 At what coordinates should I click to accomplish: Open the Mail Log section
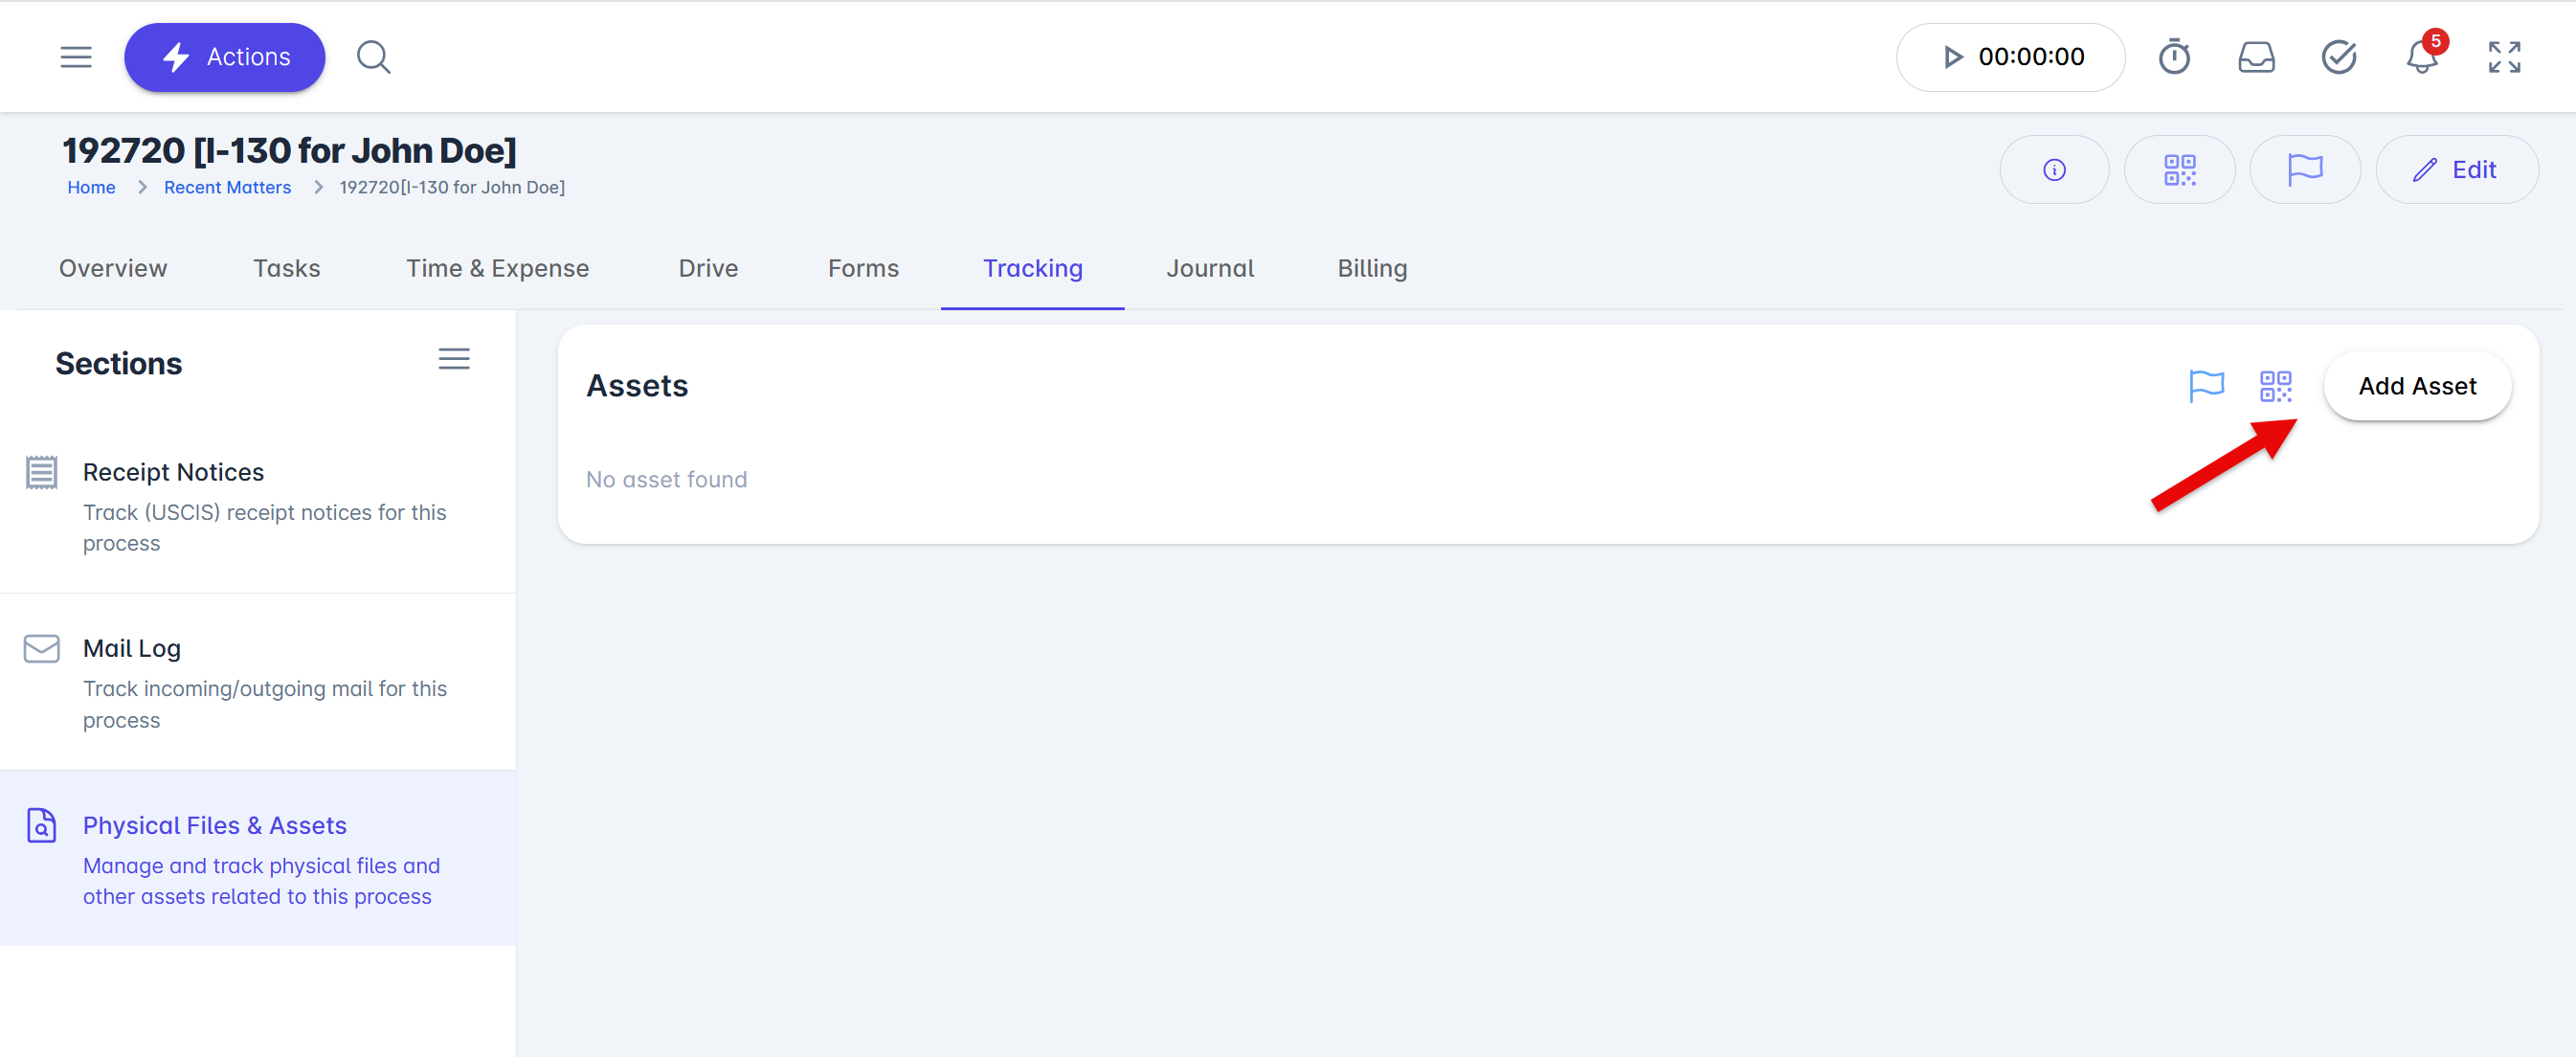[132, 648]
